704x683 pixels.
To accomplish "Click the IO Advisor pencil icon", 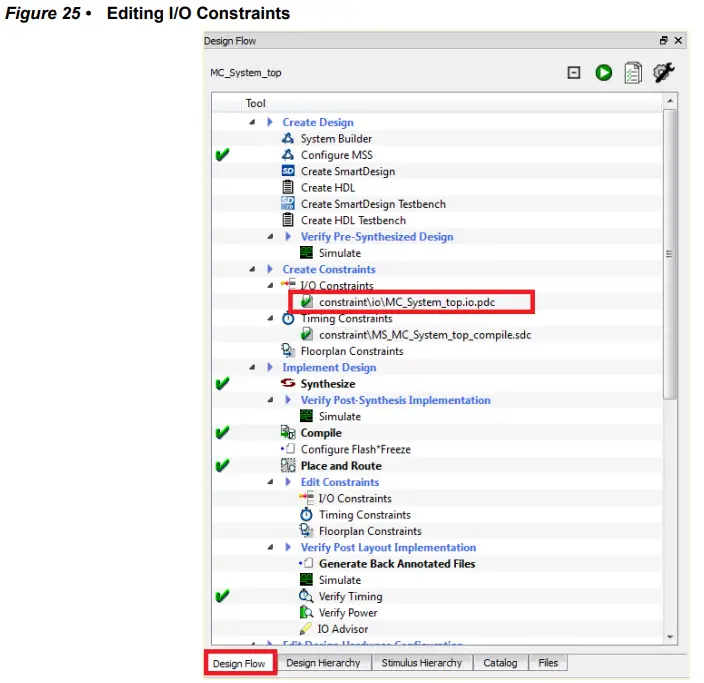I will coord(307,629).
